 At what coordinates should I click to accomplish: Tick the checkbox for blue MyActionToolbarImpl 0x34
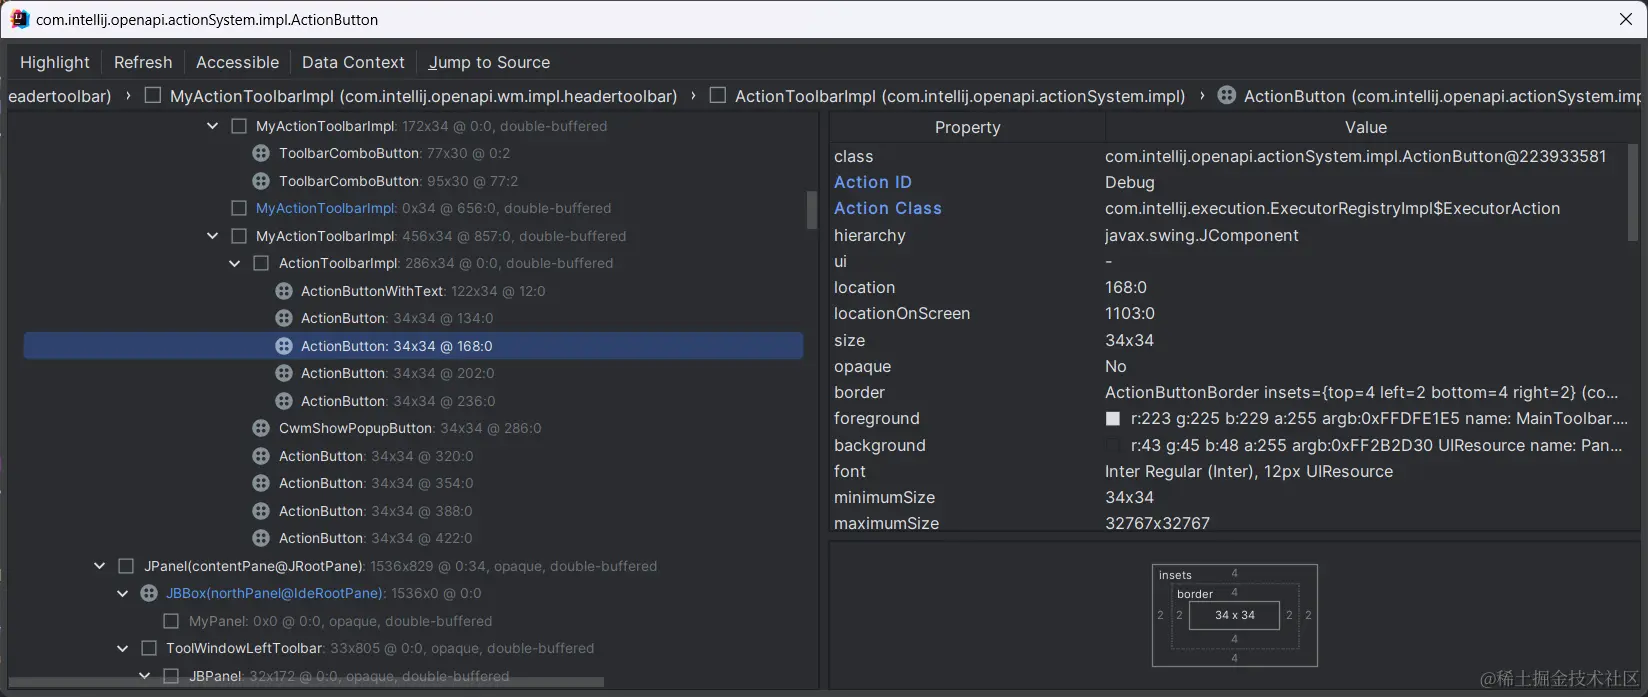coord(239,208)
